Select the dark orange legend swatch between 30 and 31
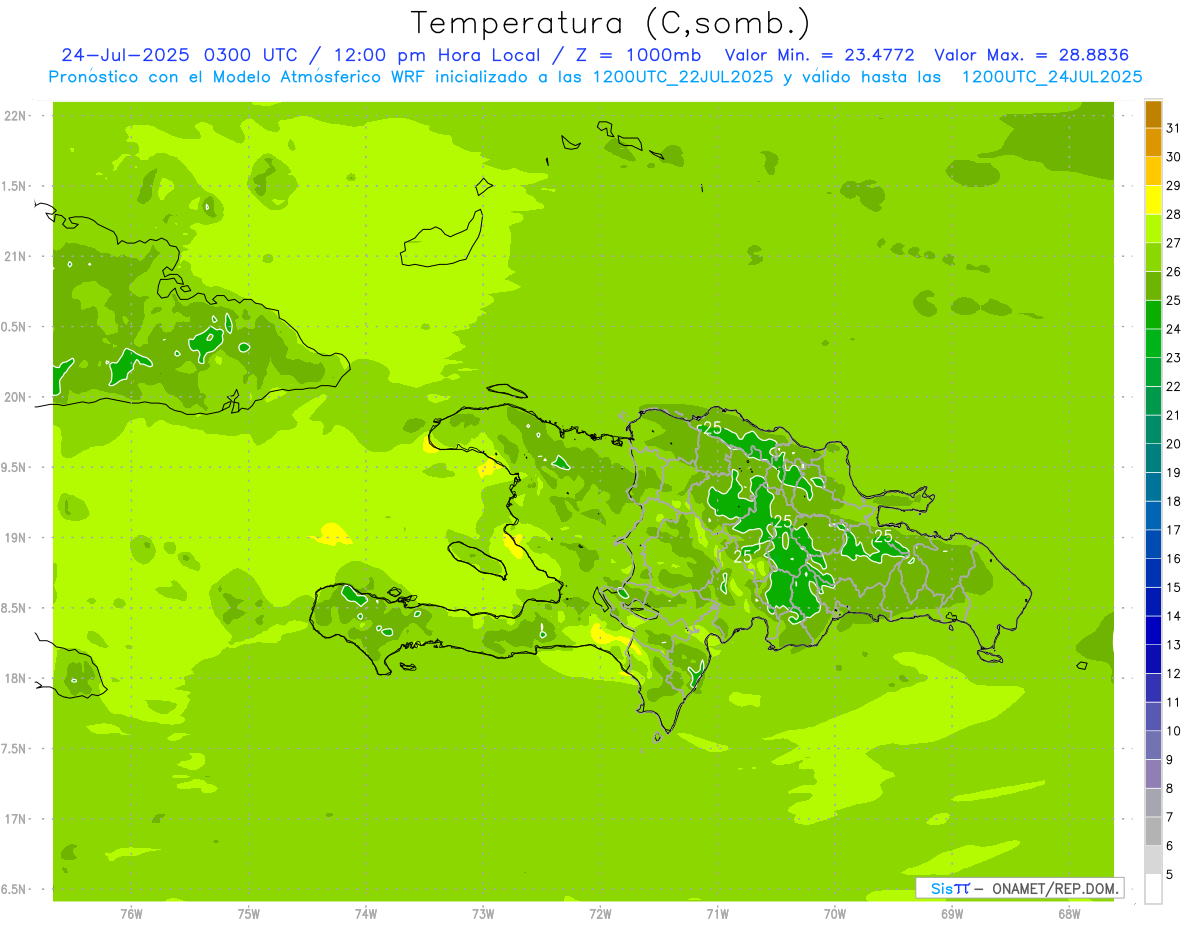 (1153, 143)
